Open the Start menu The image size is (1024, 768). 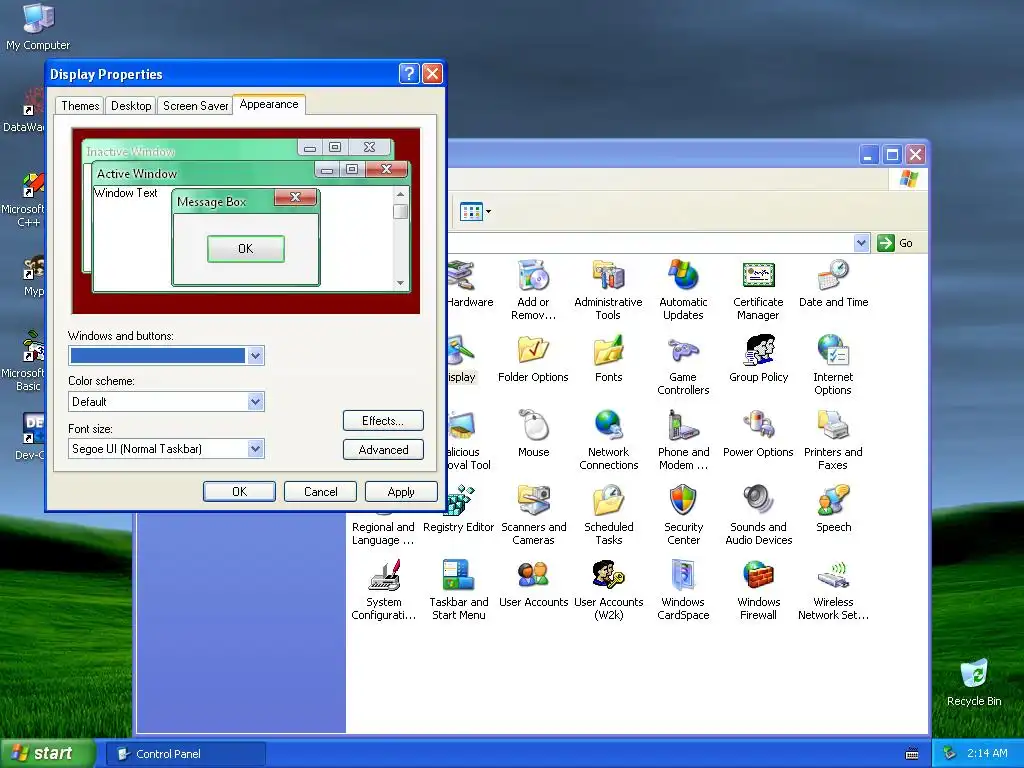coord(46,753)
